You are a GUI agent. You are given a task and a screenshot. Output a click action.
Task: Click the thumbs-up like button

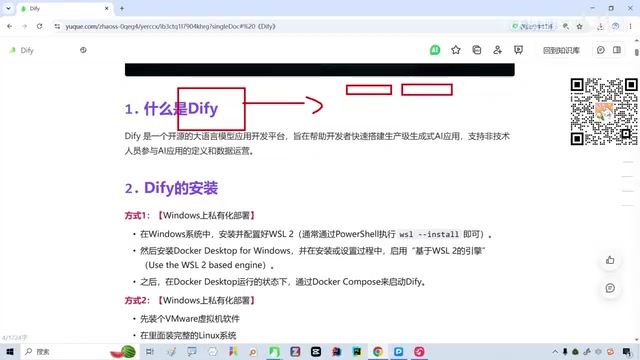coord(610,260)
